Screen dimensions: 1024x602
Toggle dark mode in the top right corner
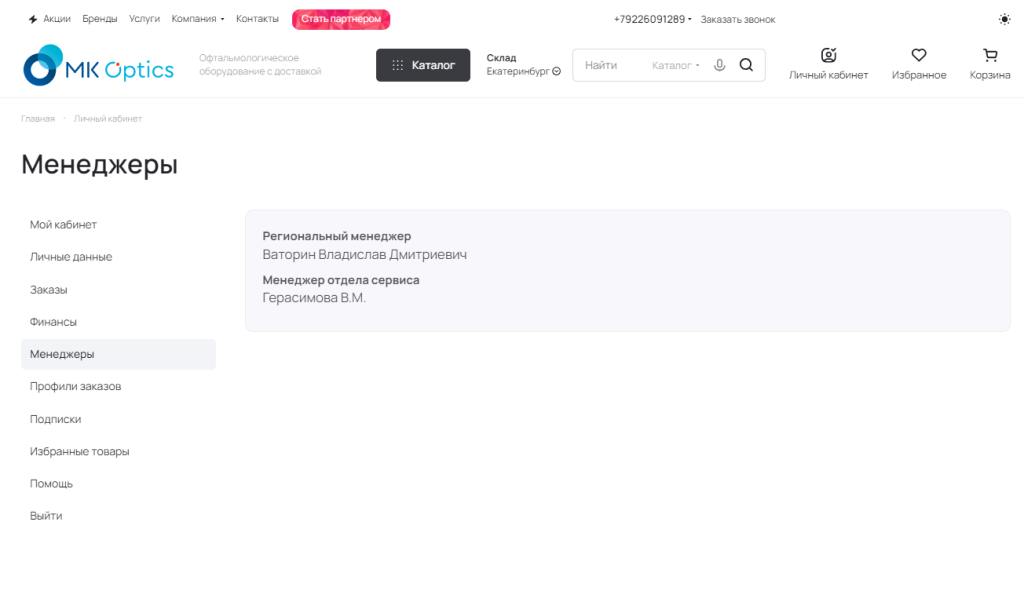pyautogui.click(x=1005, y=18)
